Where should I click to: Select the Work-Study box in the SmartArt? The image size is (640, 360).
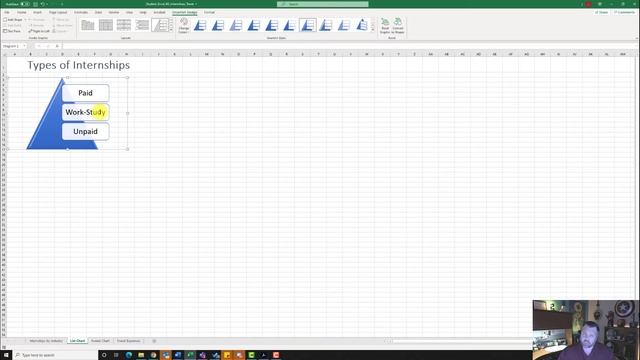click(85, 112)
